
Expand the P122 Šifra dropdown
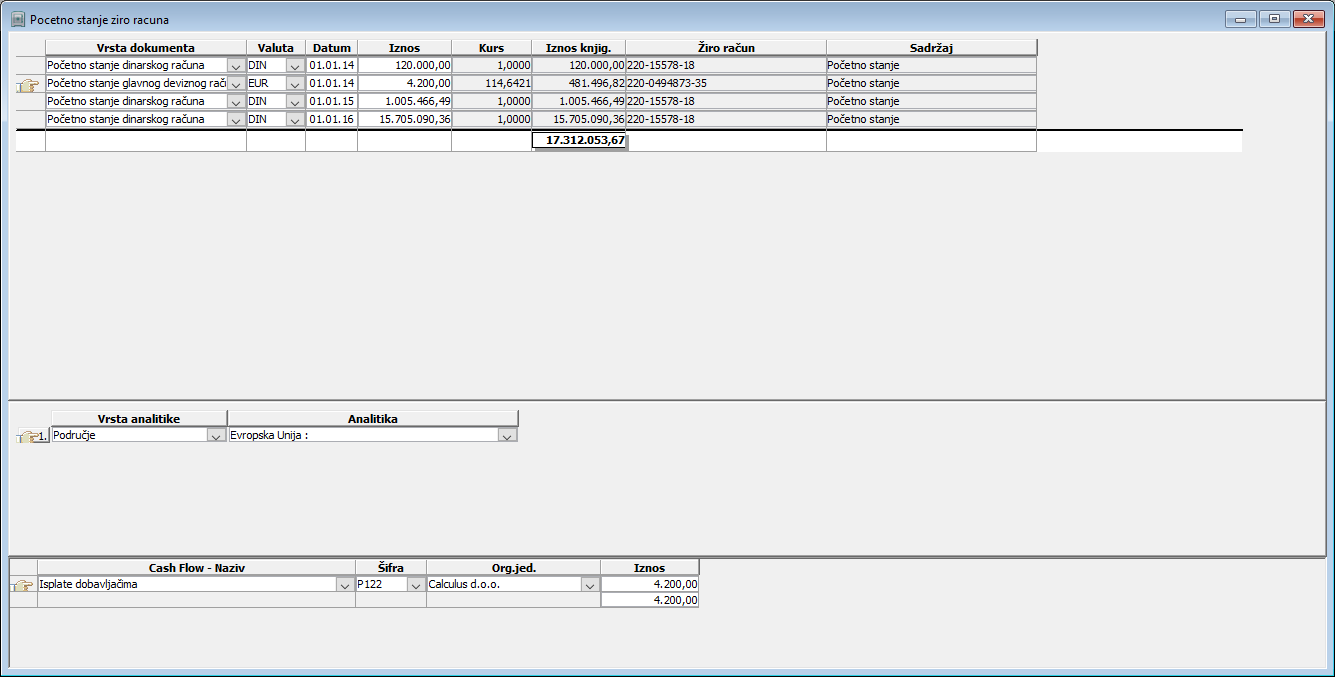[415, 585]
